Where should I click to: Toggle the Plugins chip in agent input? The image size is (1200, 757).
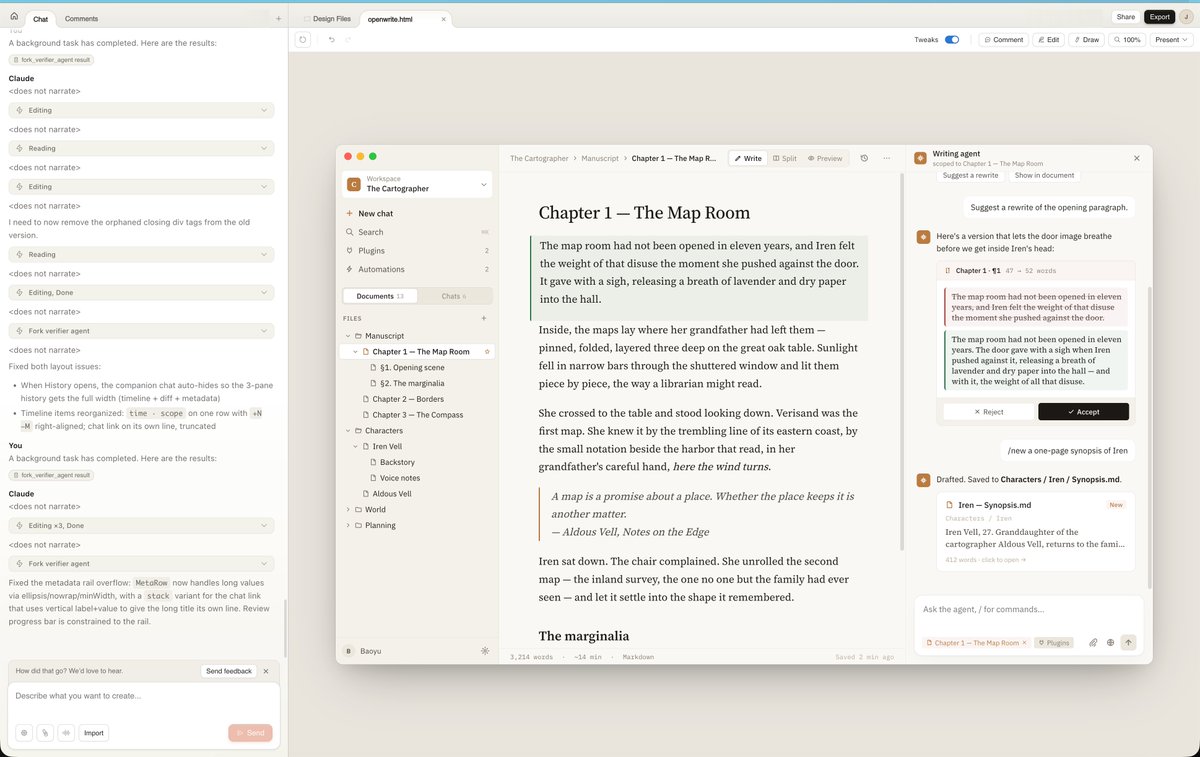tap(1053, 643)
